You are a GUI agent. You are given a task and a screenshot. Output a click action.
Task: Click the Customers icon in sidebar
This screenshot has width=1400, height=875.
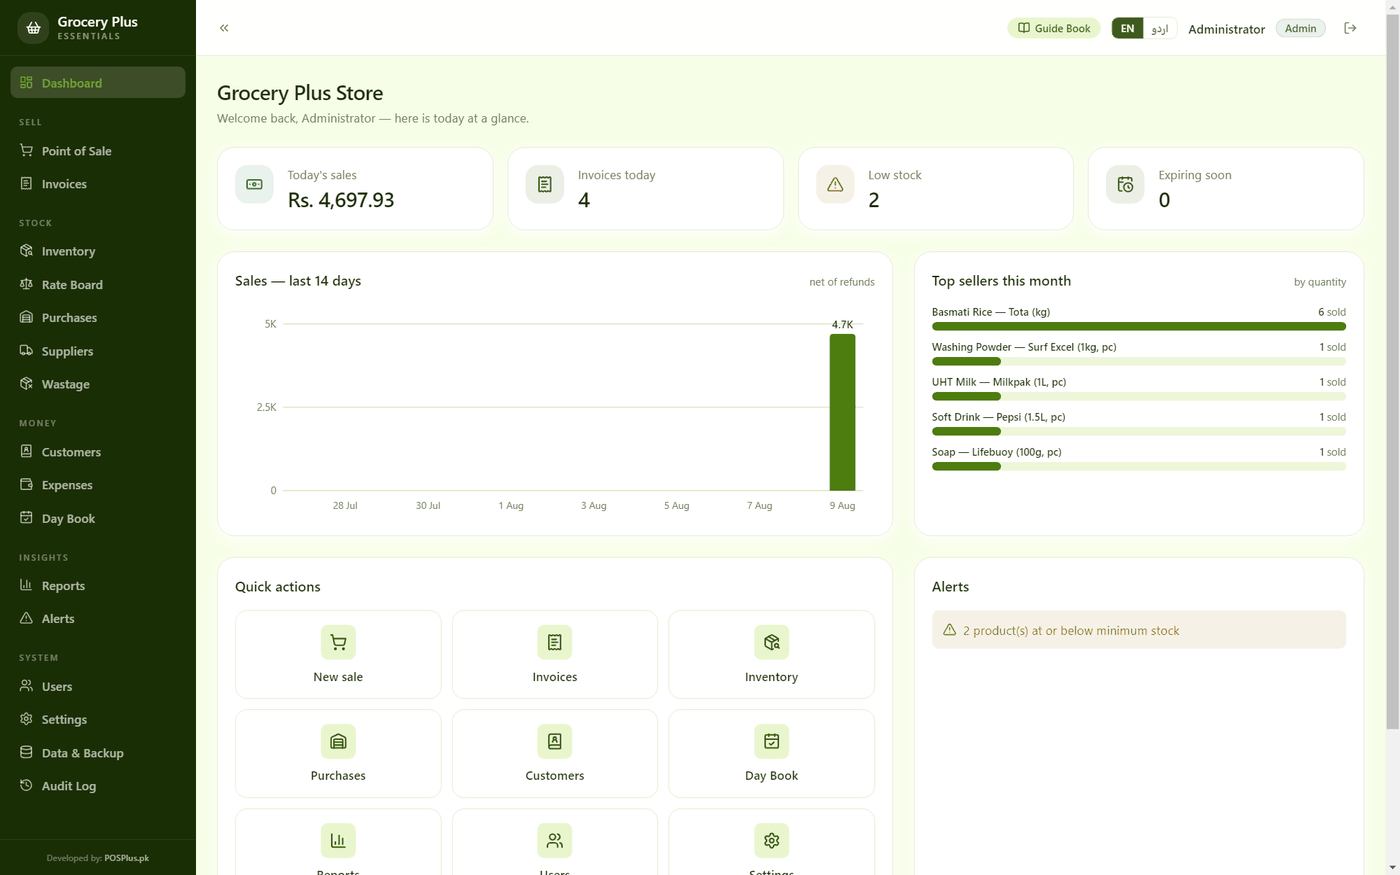click(26, 451)
